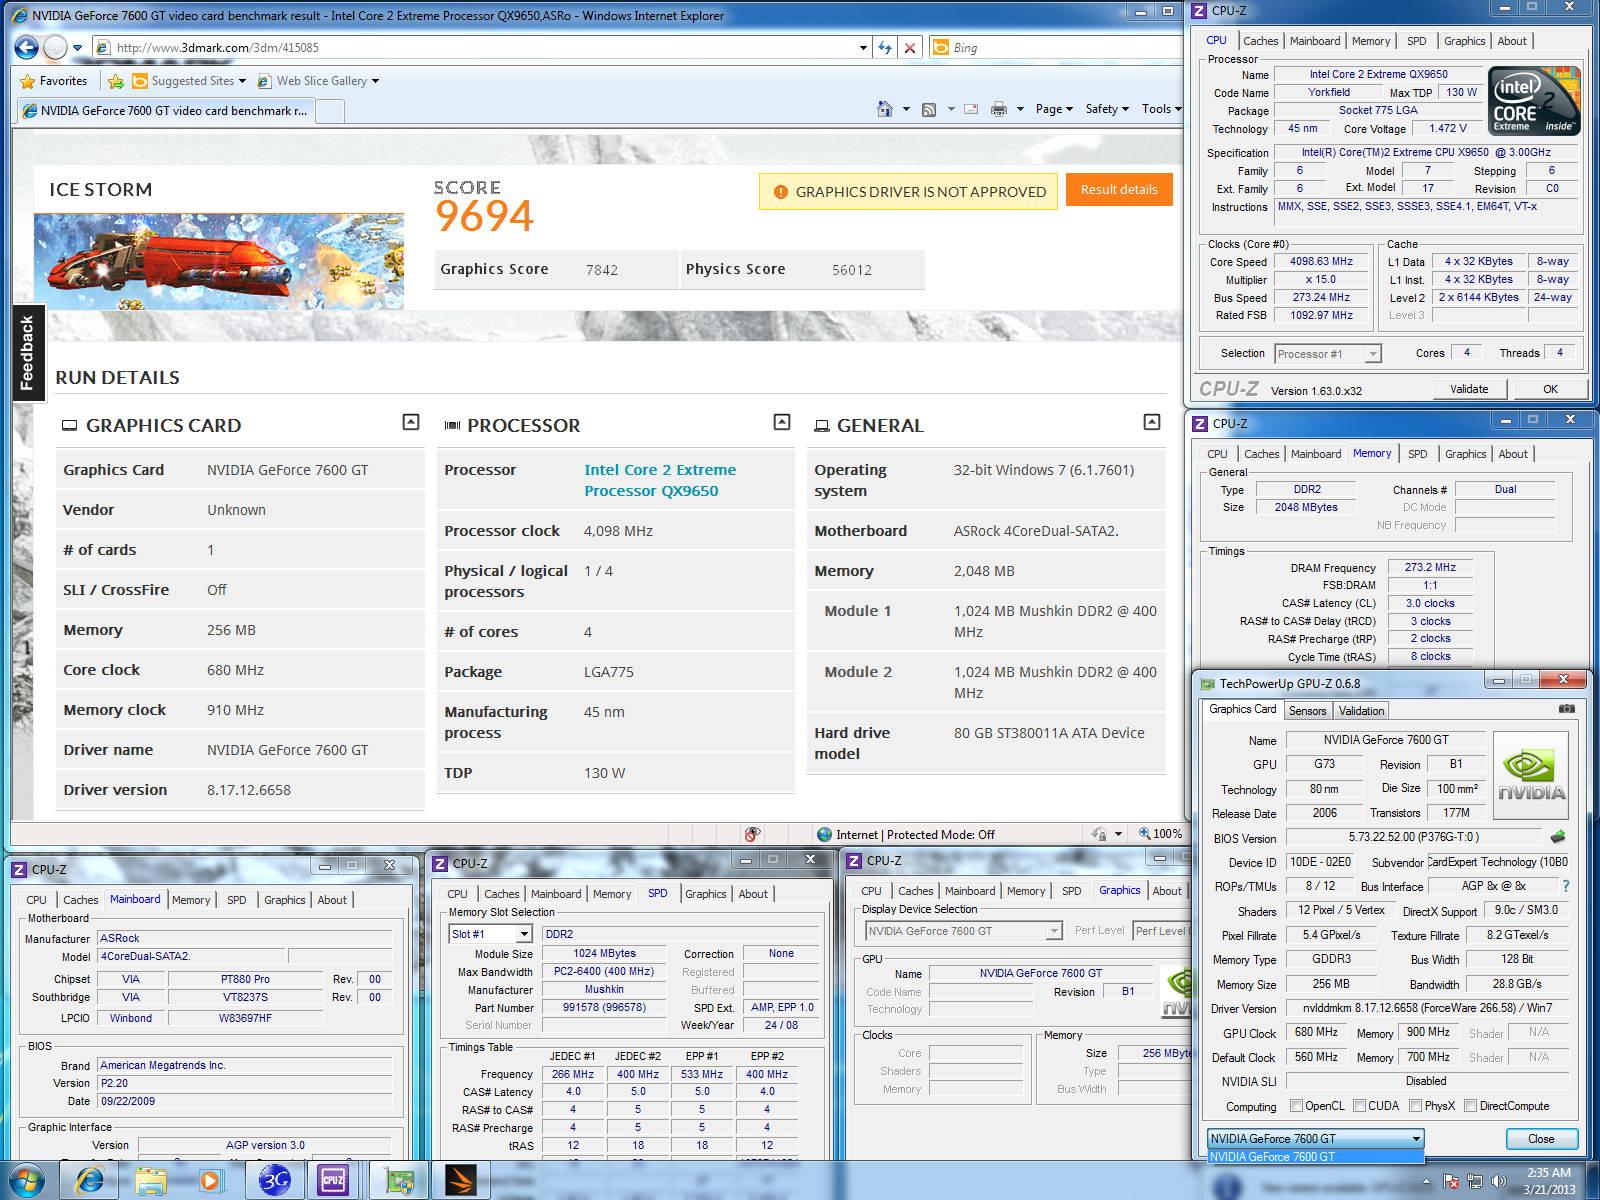Click the RSS Feeds icon in IE
The width and height of the screenshot is (1600, 1200).
pyautogui.click(x=929, y=109)
